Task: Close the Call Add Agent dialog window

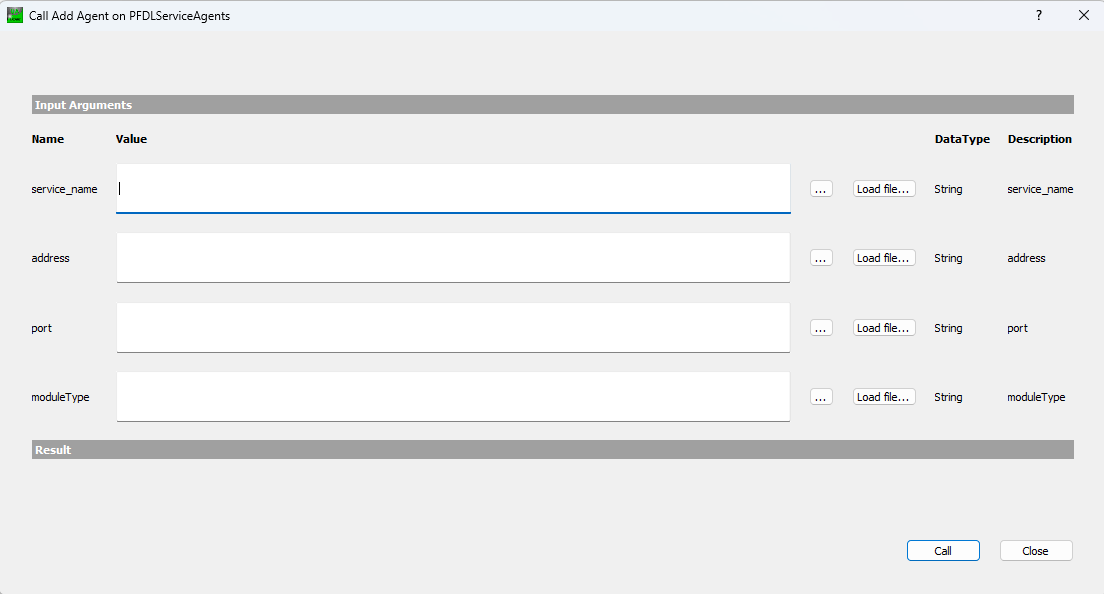Action: click(x=1084, y=15)
